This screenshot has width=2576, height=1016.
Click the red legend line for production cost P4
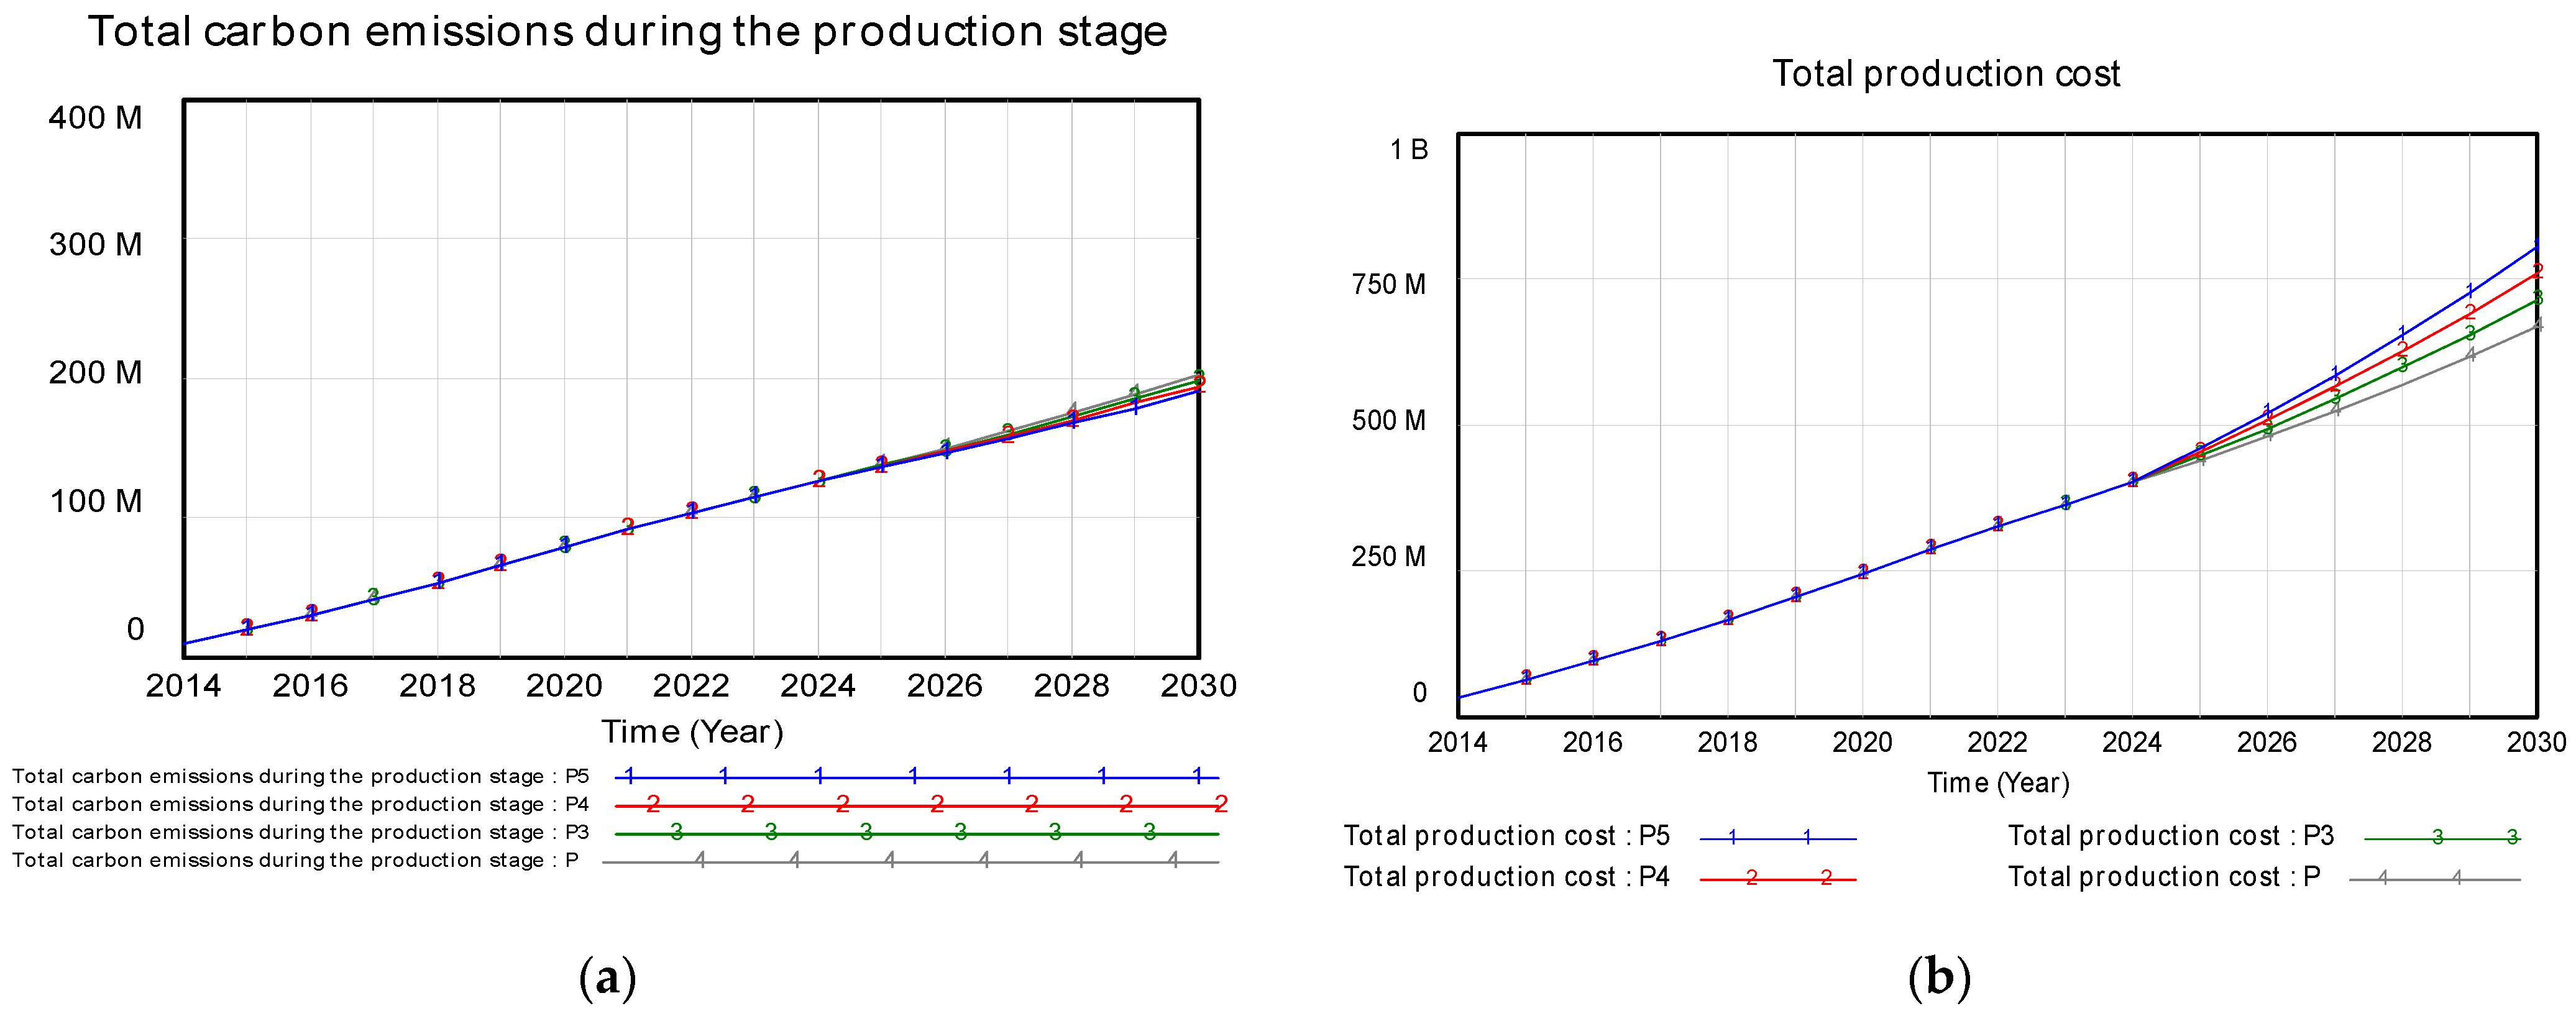point(1778,879)
